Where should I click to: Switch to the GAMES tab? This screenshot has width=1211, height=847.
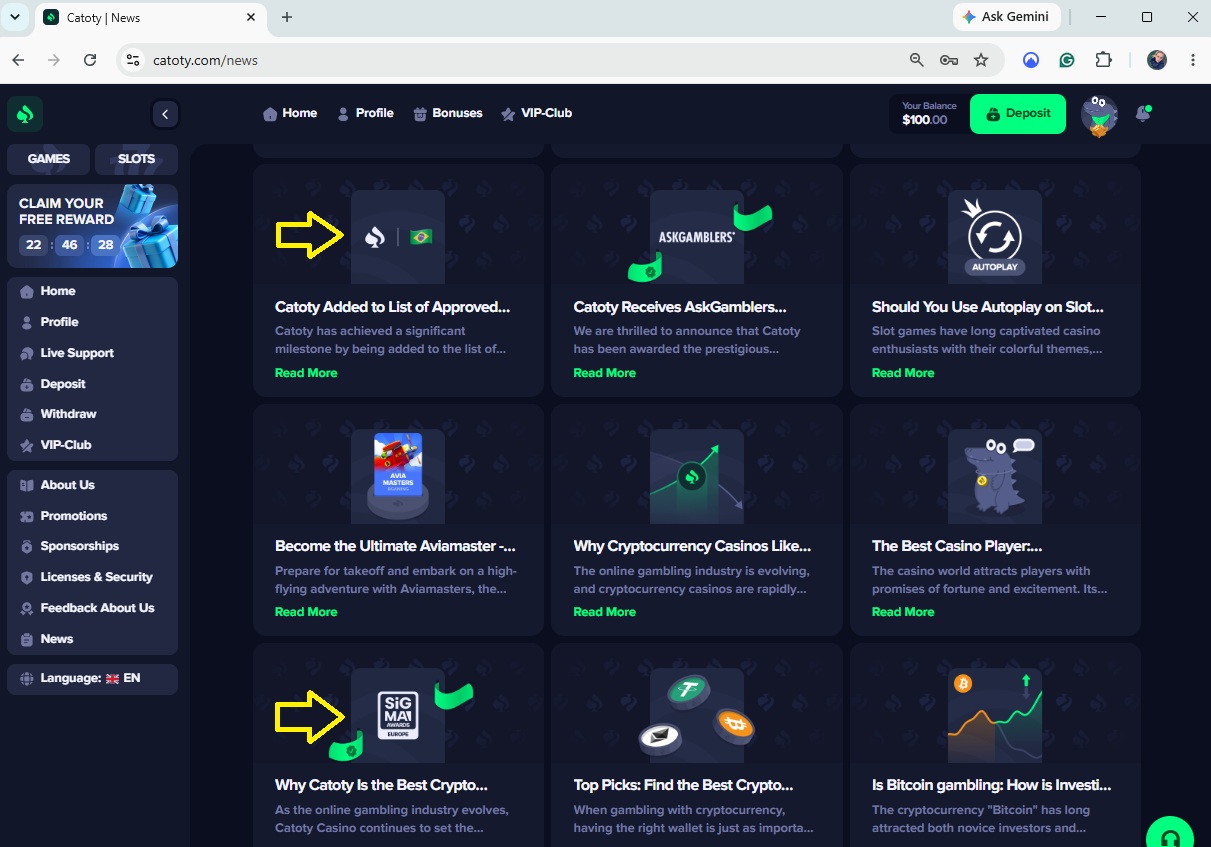tap(49, 159)
